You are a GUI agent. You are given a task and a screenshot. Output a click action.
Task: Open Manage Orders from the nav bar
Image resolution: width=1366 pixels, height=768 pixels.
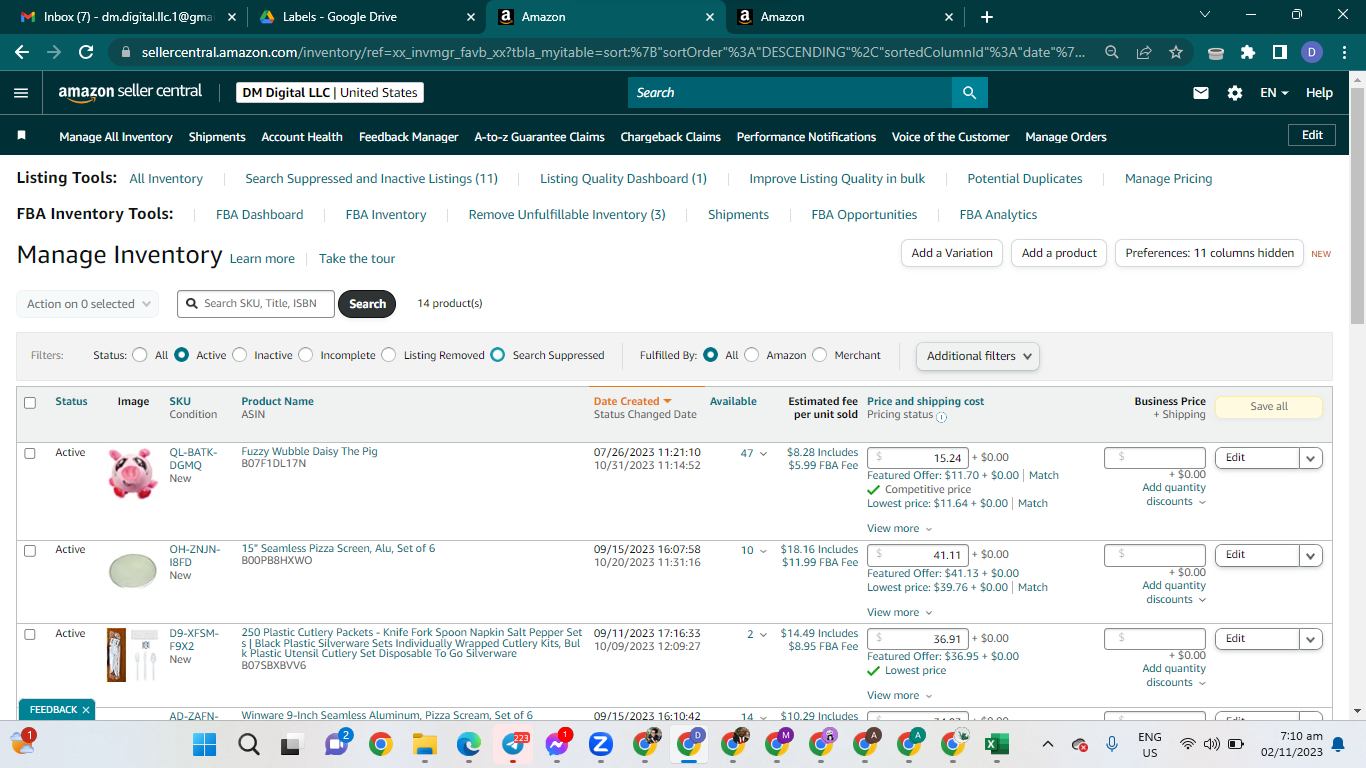point(1066,137)
